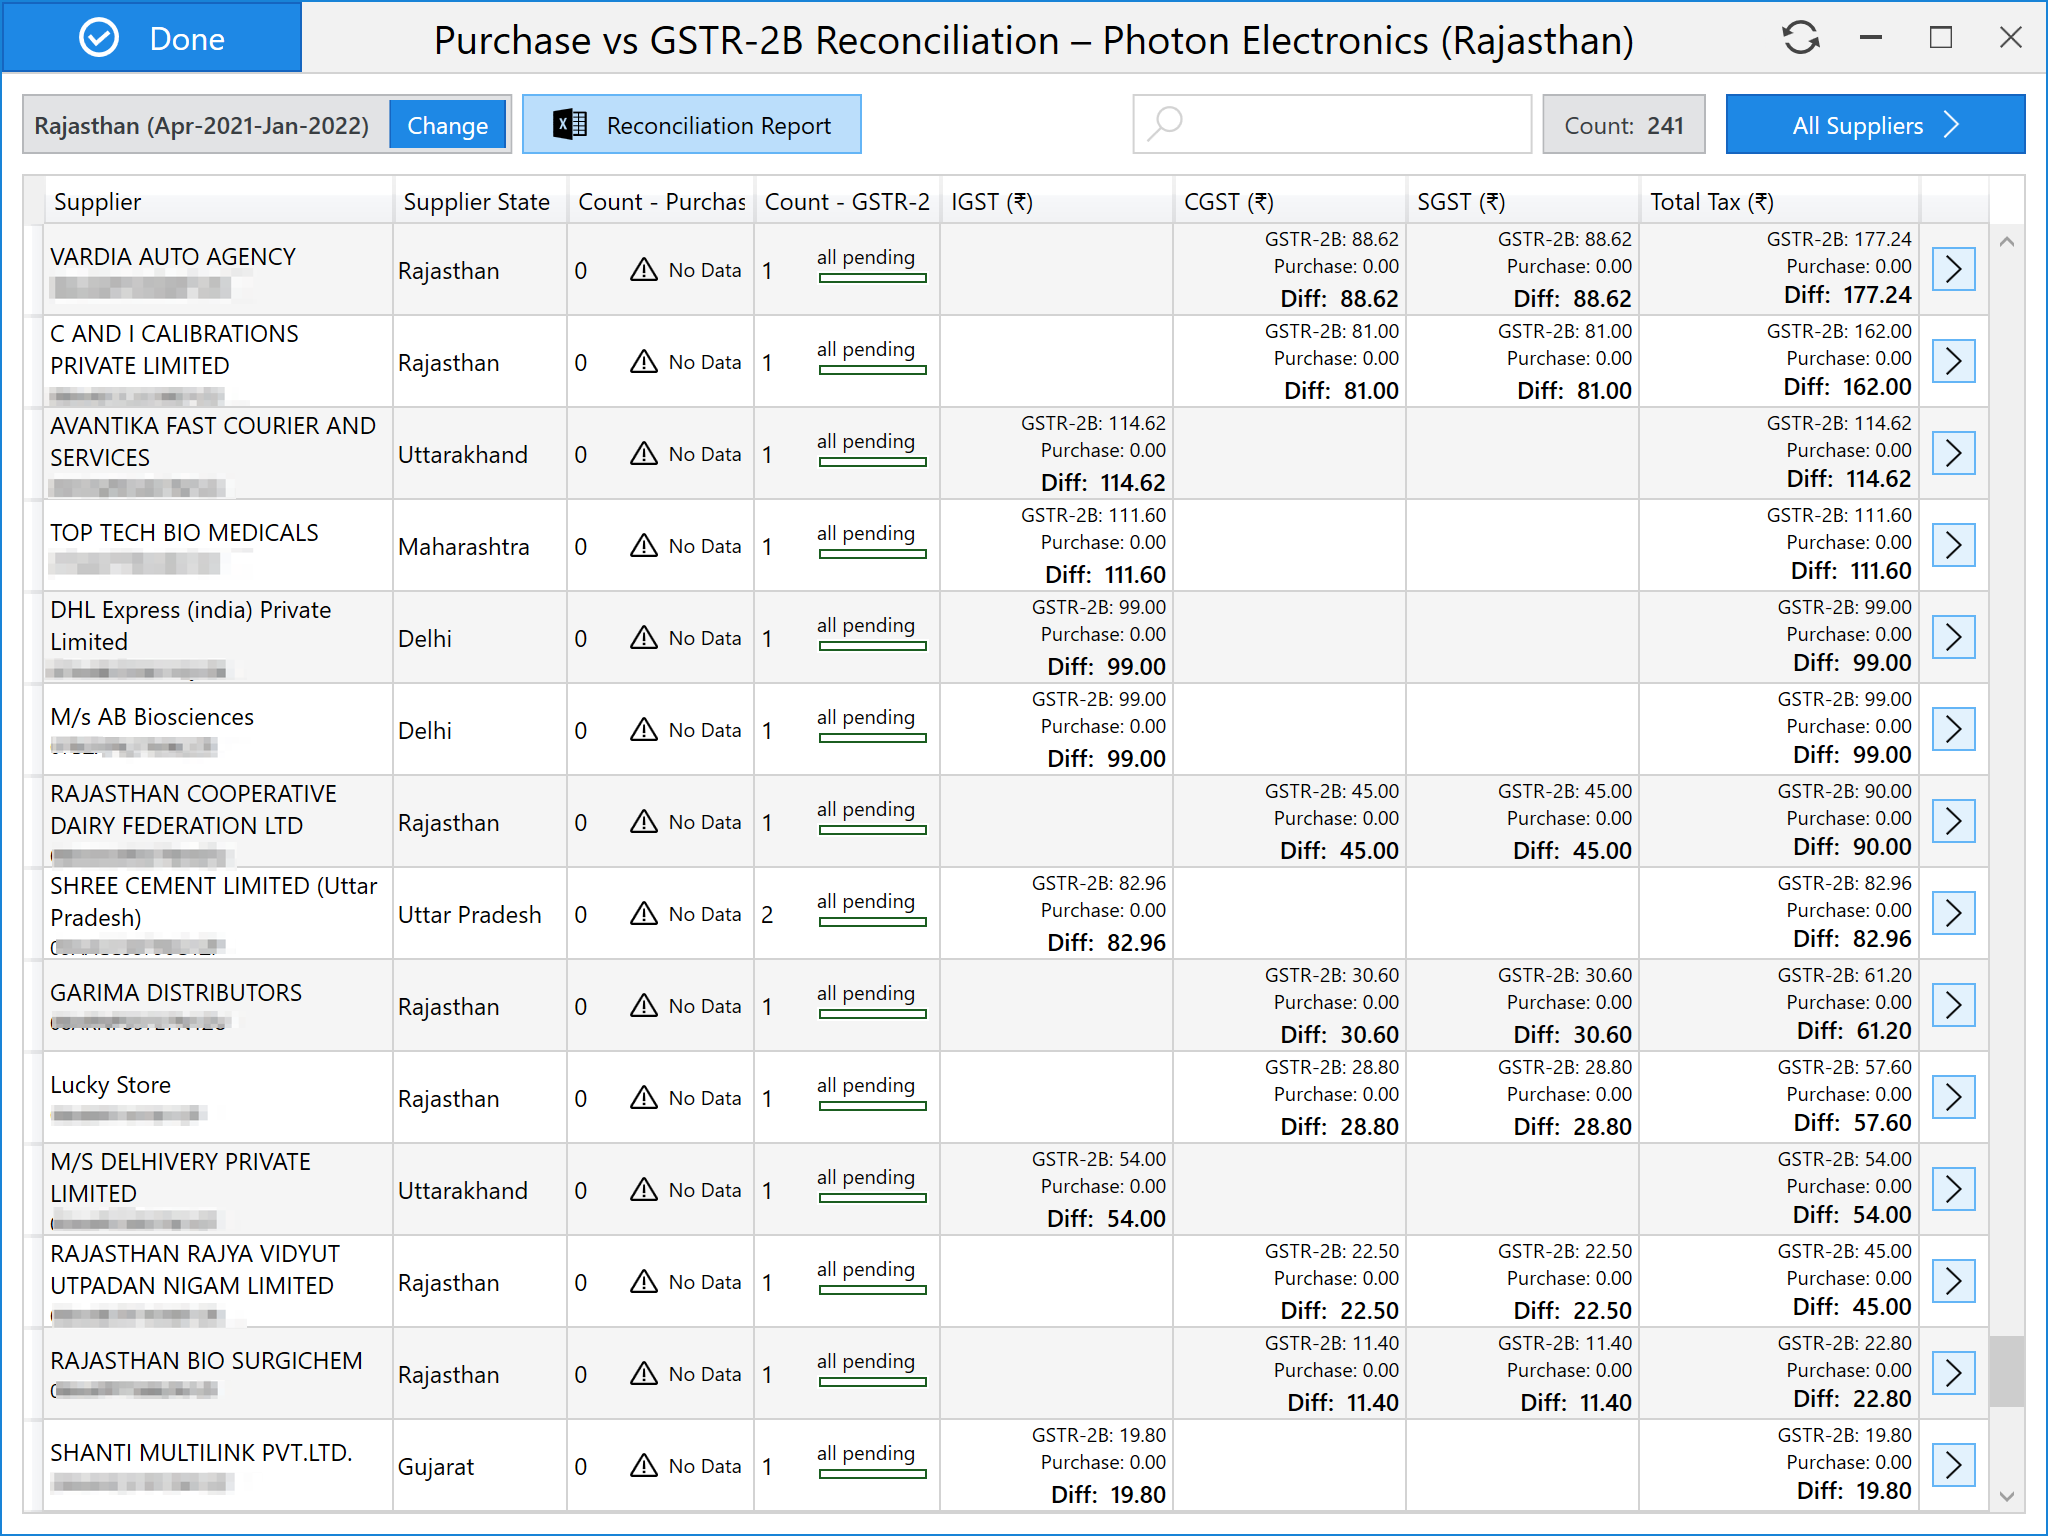2048x1536 pixels.
Task: Click the Done checkmark icon
Action: click(x=99, y=38)
